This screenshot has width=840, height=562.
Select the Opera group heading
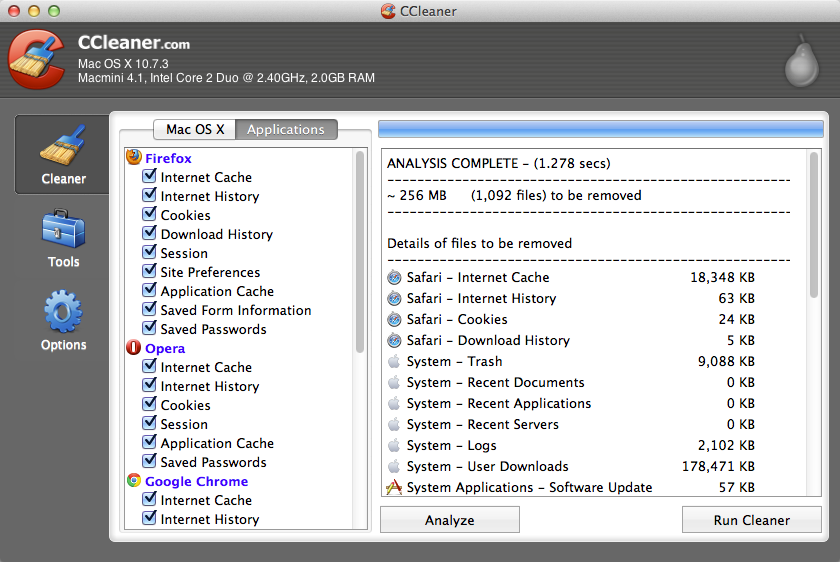(x=165, y=348)
